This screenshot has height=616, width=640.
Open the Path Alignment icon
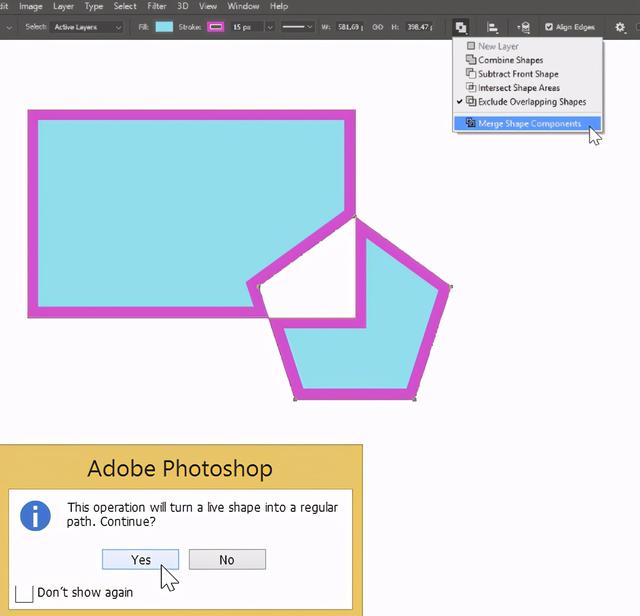click(x=492, y=27)
